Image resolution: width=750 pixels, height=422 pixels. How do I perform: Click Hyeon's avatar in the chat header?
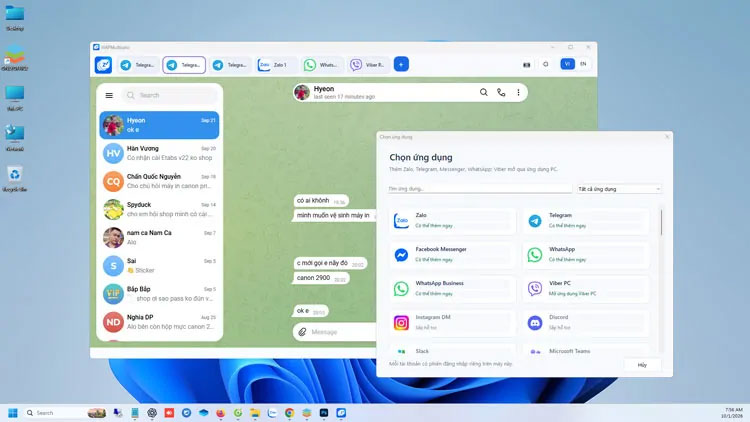point(302,92)
